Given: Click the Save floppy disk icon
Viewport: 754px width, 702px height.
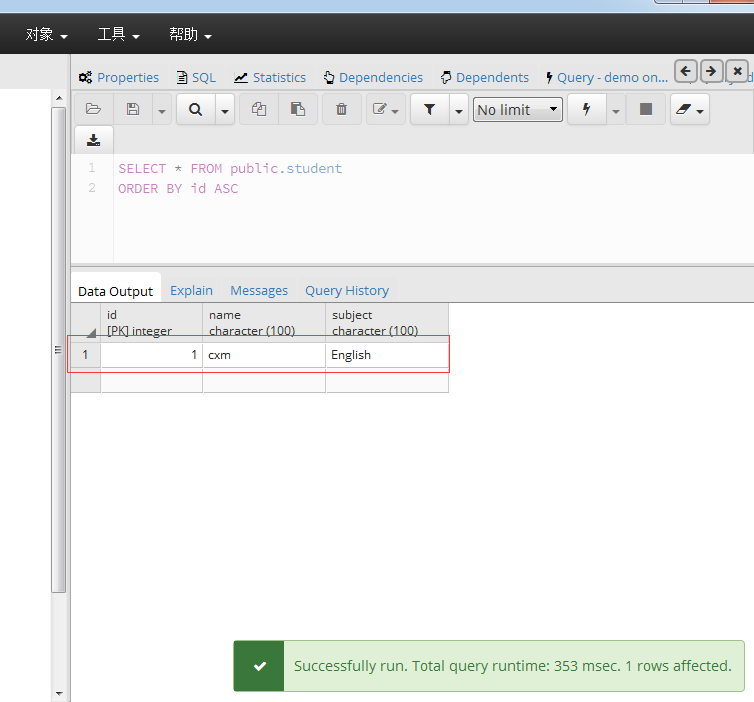Looking at the screenshot, I should [x=133, y=110].
